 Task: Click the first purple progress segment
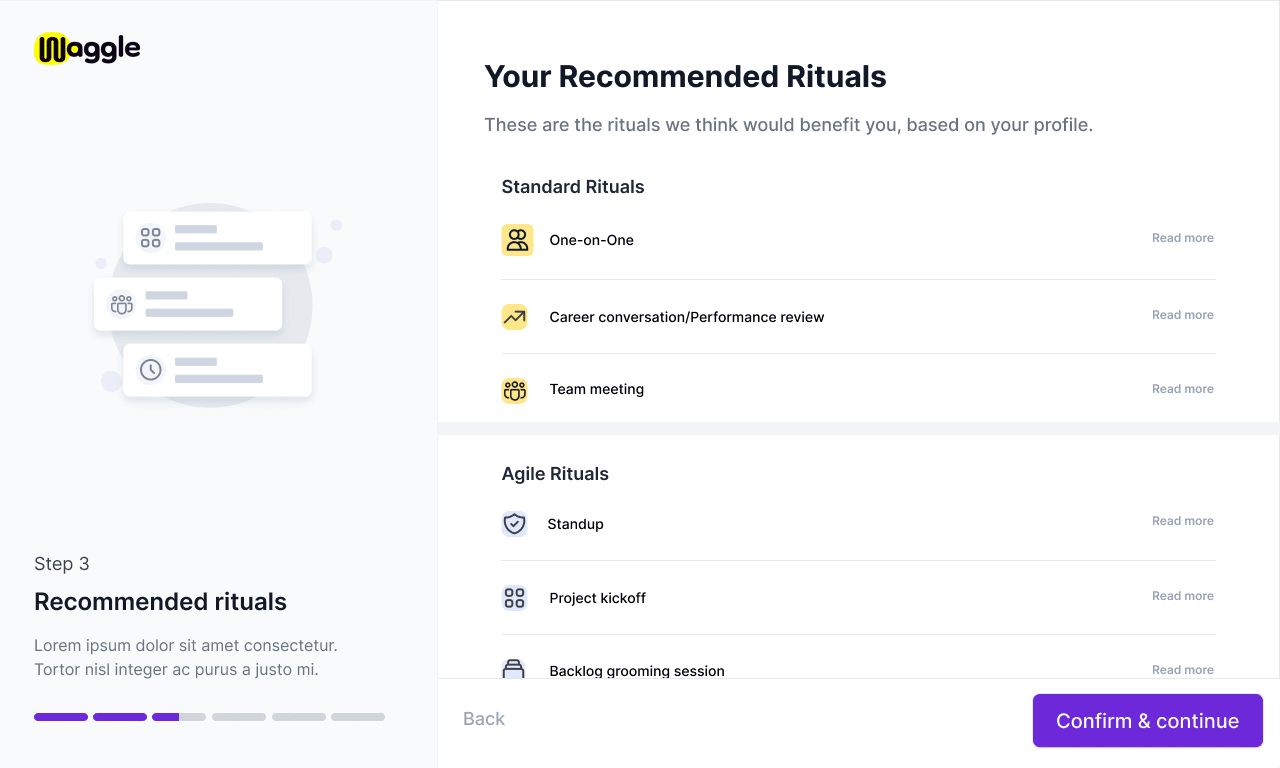61,717
